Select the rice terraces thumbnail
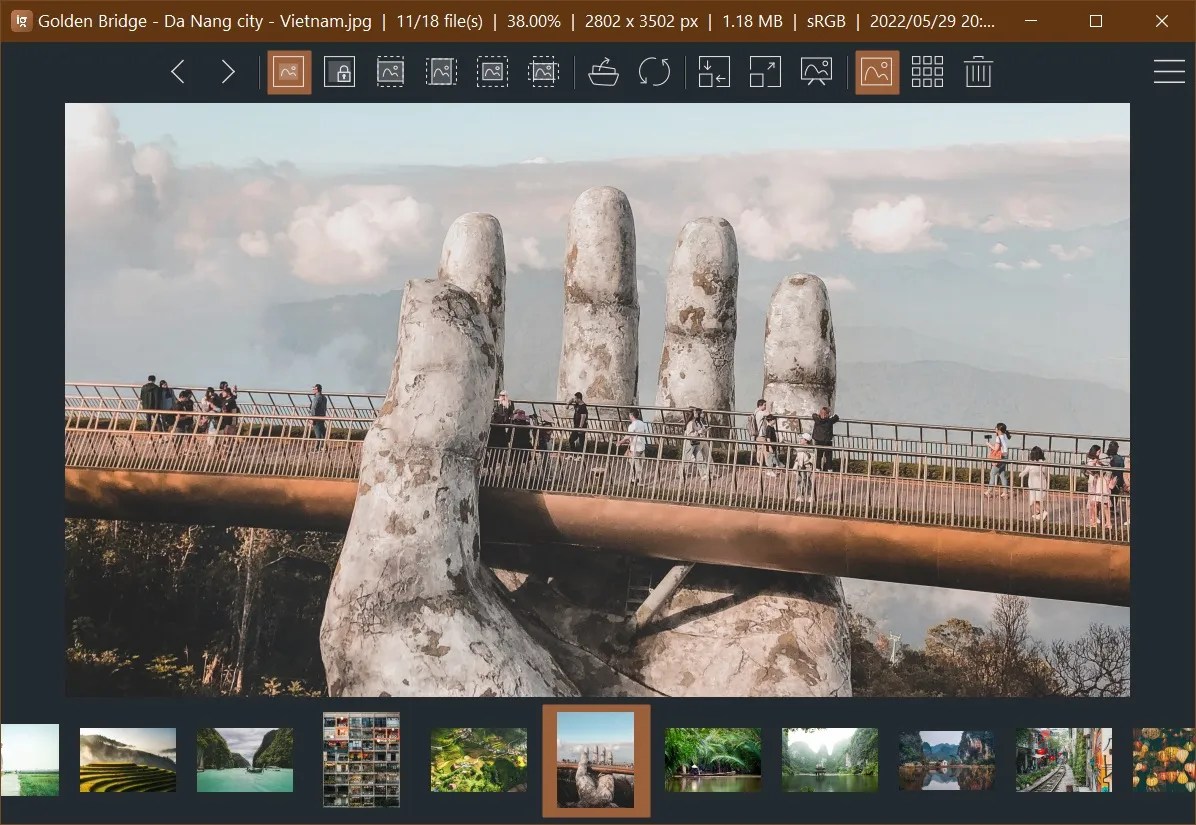 click(127, 760)
